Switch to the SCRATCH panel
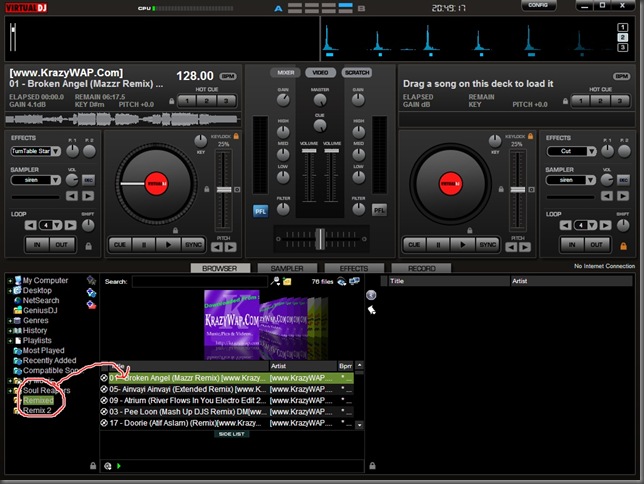The height and width of the screenshot is (484, 644). pos(357,73)
